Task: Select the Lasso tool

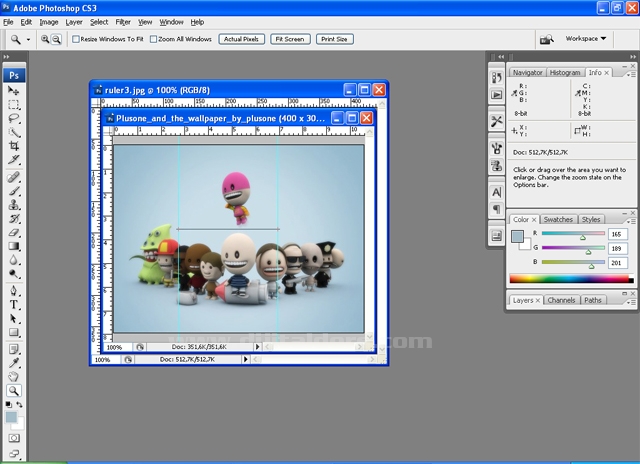Action: [x=13, y=118]
